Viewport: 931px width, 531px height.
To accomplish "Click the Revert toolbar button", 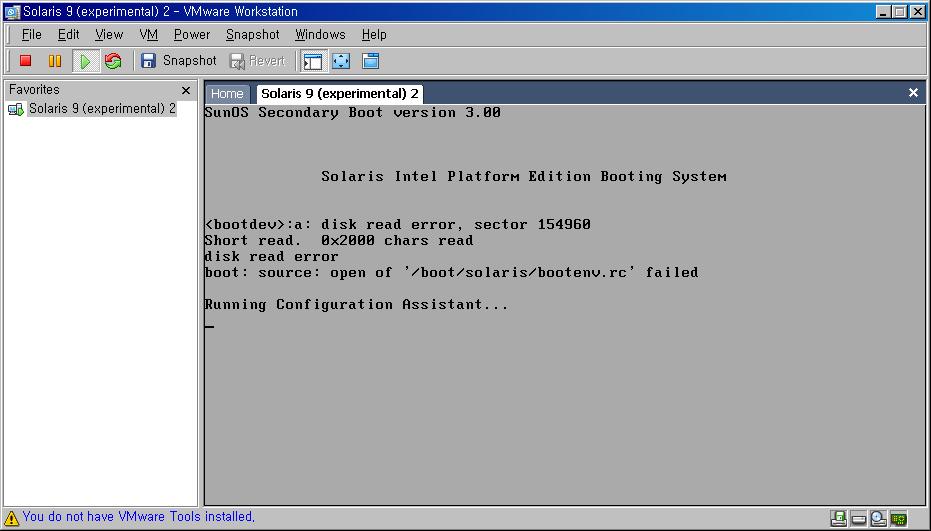I will point(257,61).
